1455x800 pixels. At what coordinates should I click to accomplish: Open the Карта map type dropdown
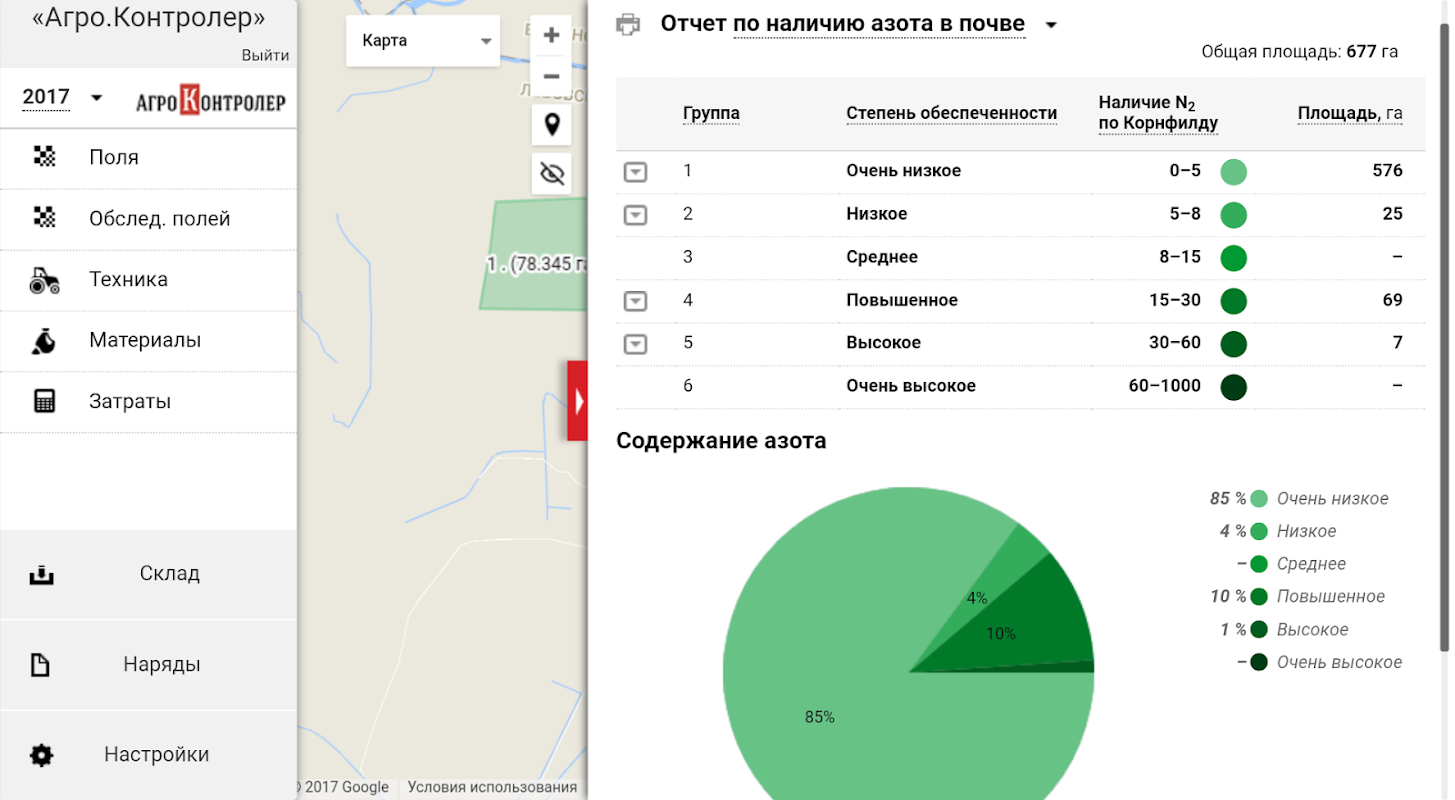423,41
